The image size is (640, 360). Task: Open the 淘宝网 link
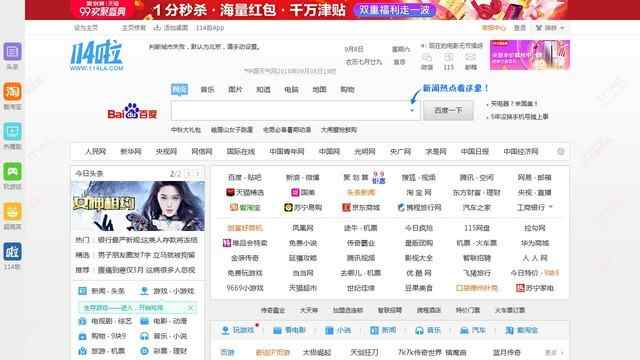pyautogui.click(x=419, y=192)
